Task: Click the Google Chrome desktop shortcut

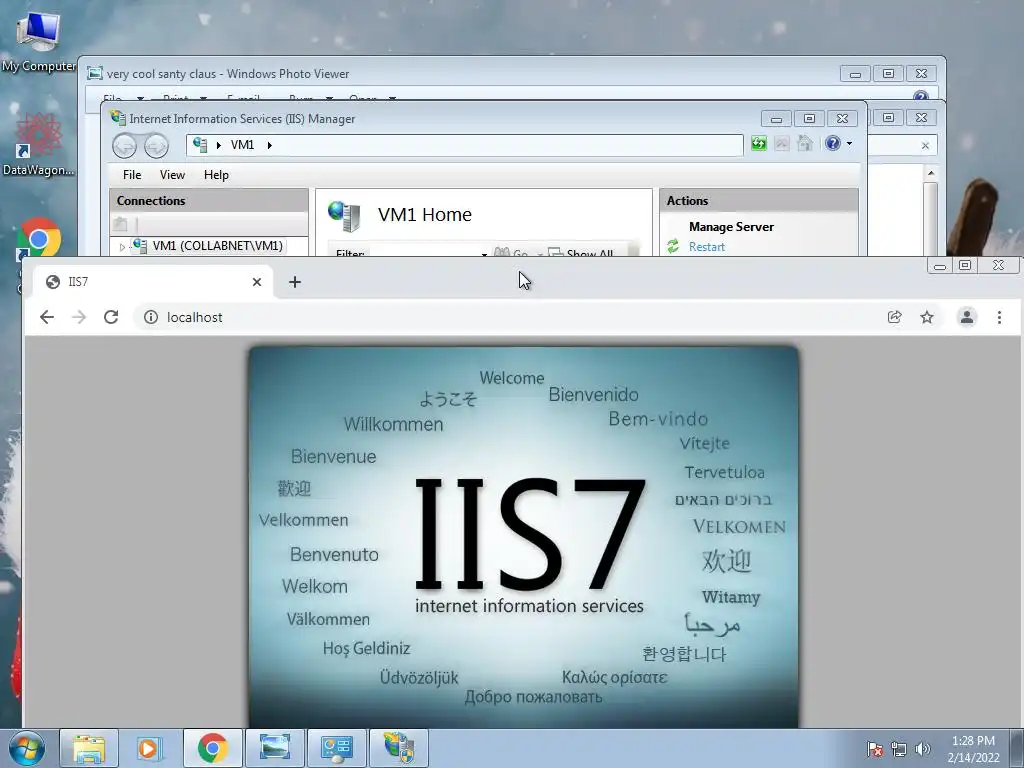Action: 39,239
